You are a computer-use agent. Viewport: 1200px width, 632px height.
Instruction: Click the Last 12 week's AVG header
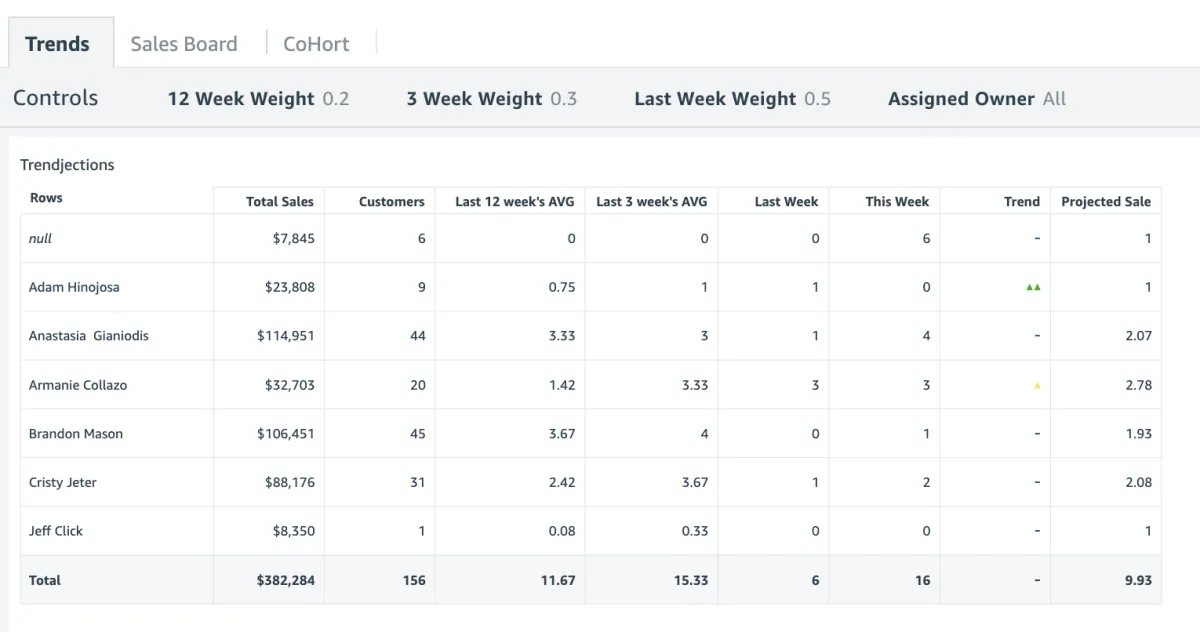[x=514, y=202]
